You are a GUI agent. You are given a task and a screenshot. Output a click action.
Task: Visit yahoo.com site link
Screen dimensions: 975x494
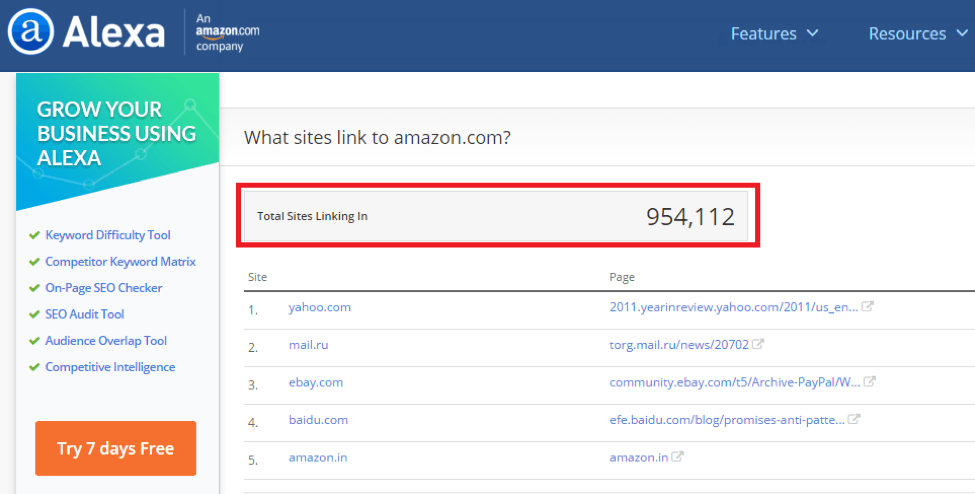pos(320,307)
